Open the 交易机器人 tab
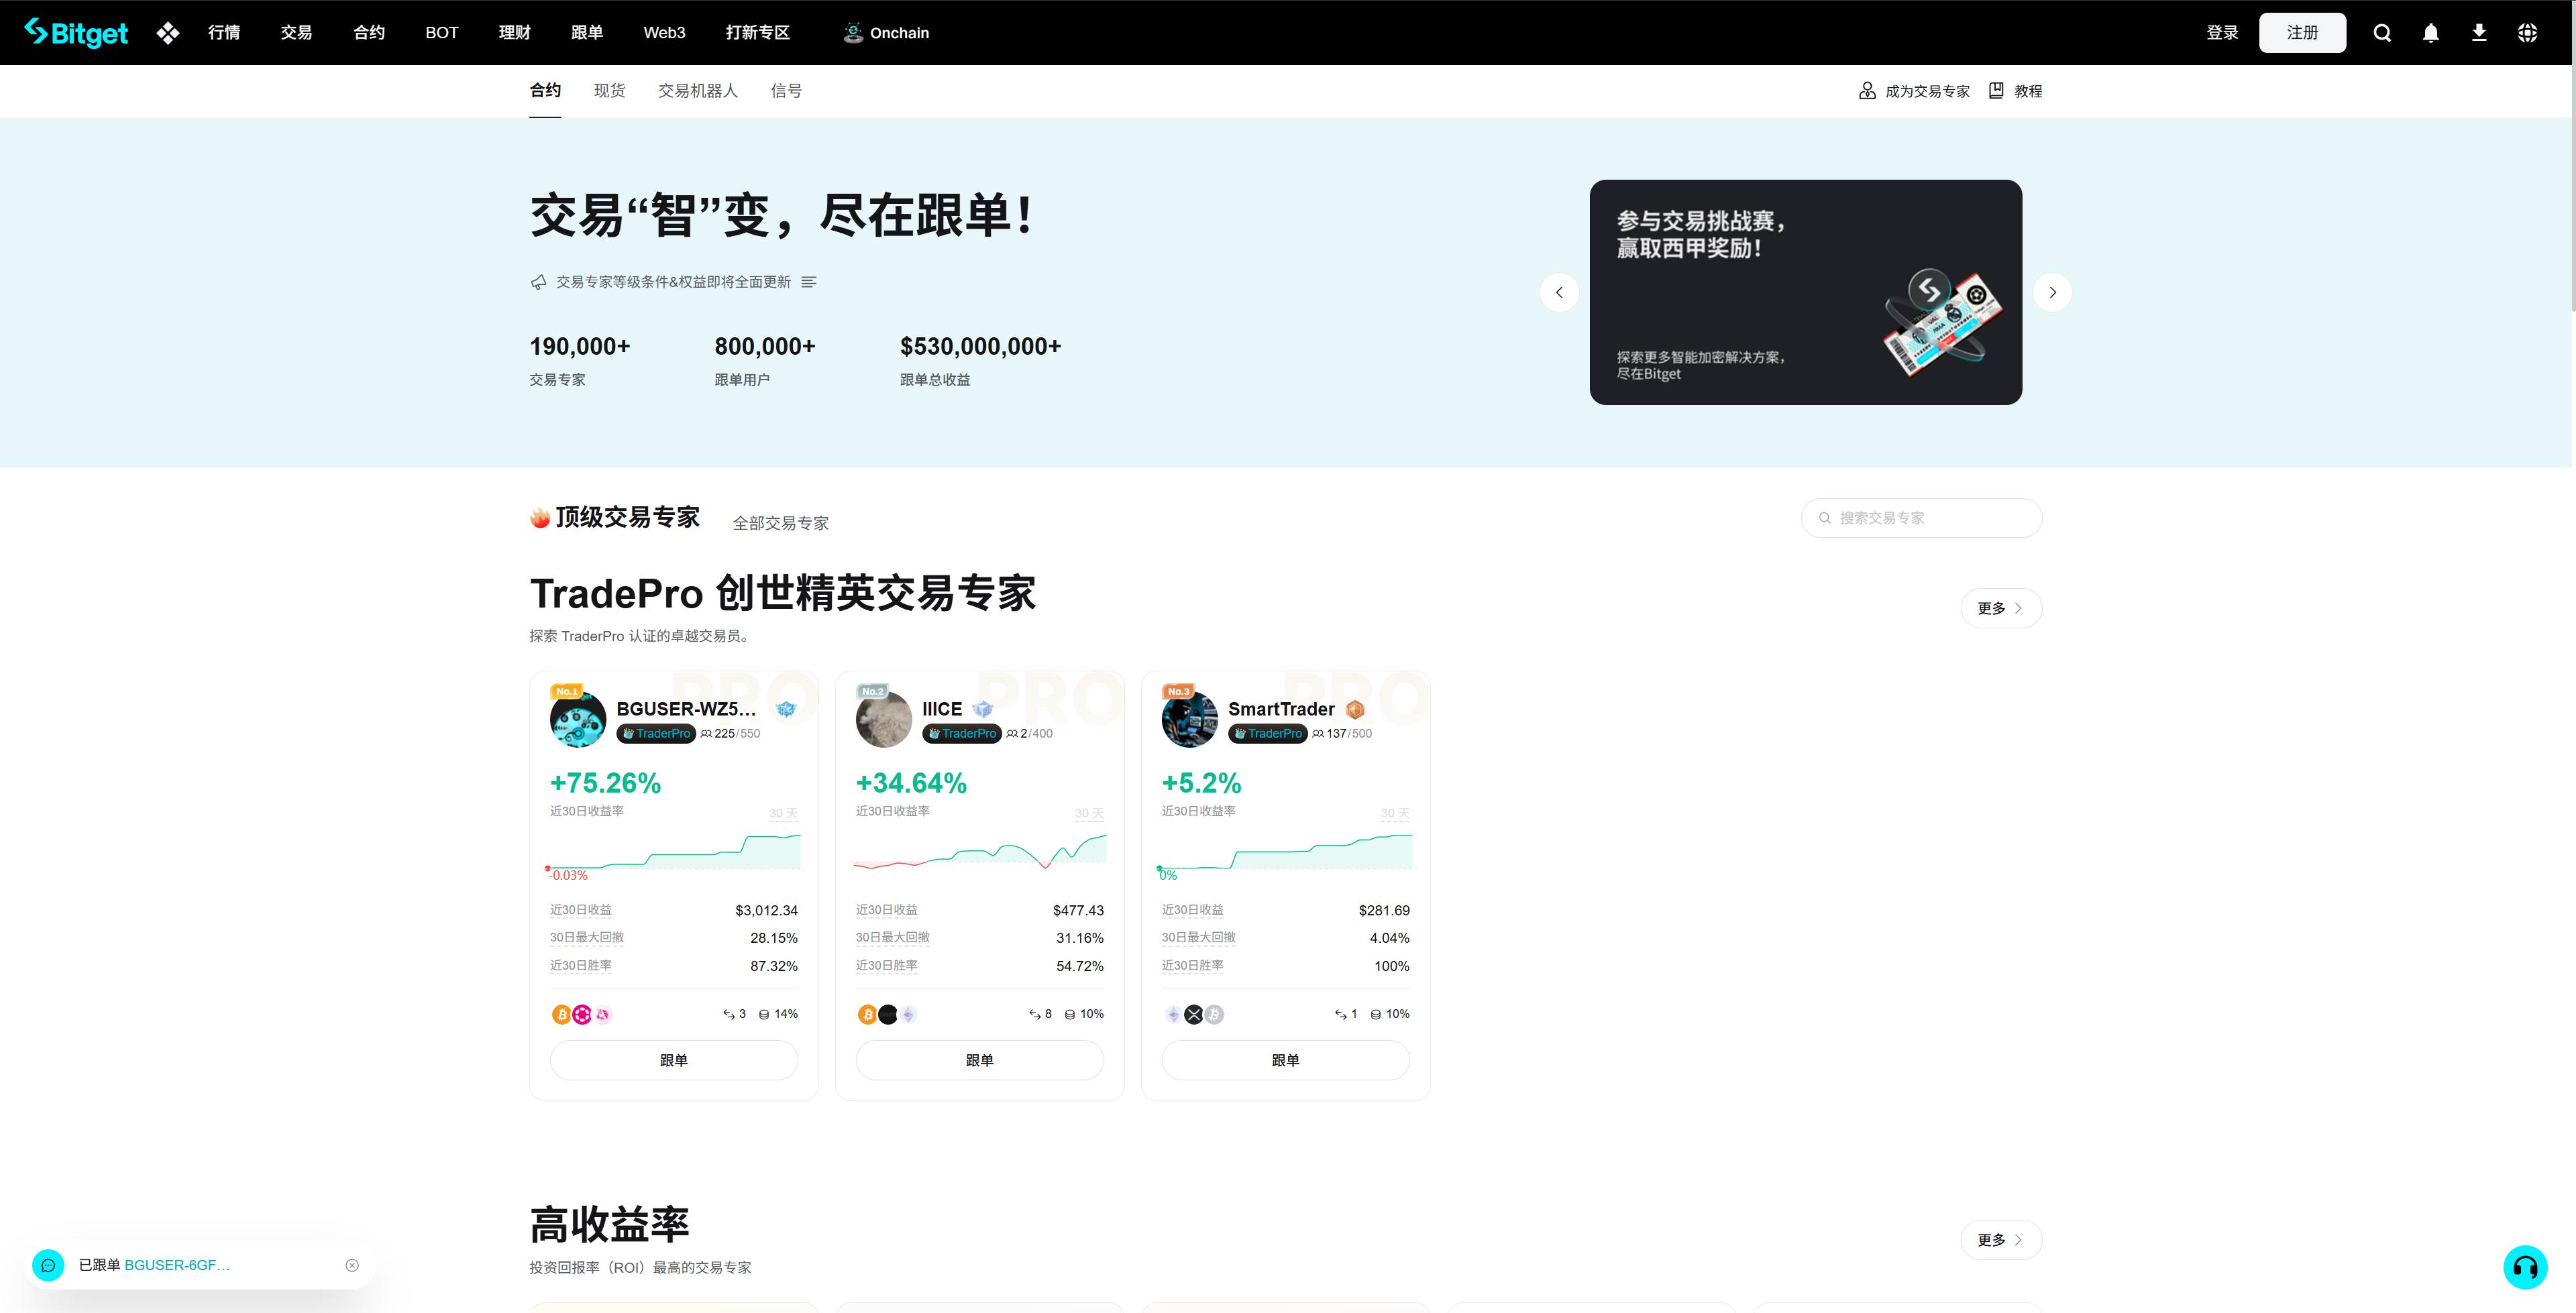The width and height of the screenshot is (2576, 1313). coord(697,91)
